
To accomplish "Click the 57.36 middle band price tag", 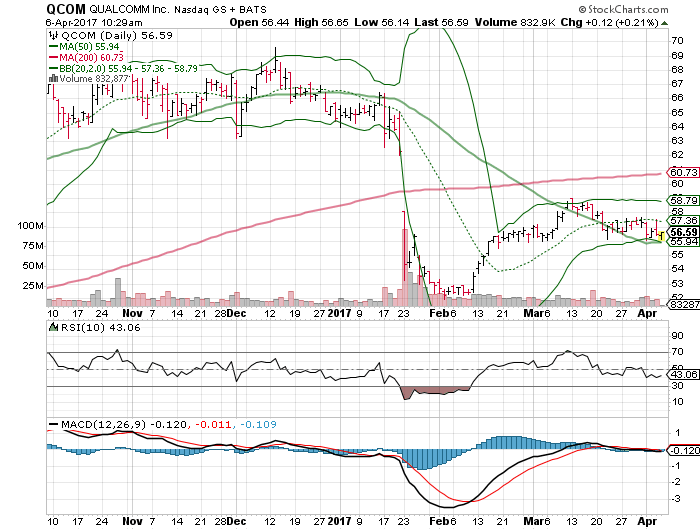I will pyautogui.click(x=683, y=220).
